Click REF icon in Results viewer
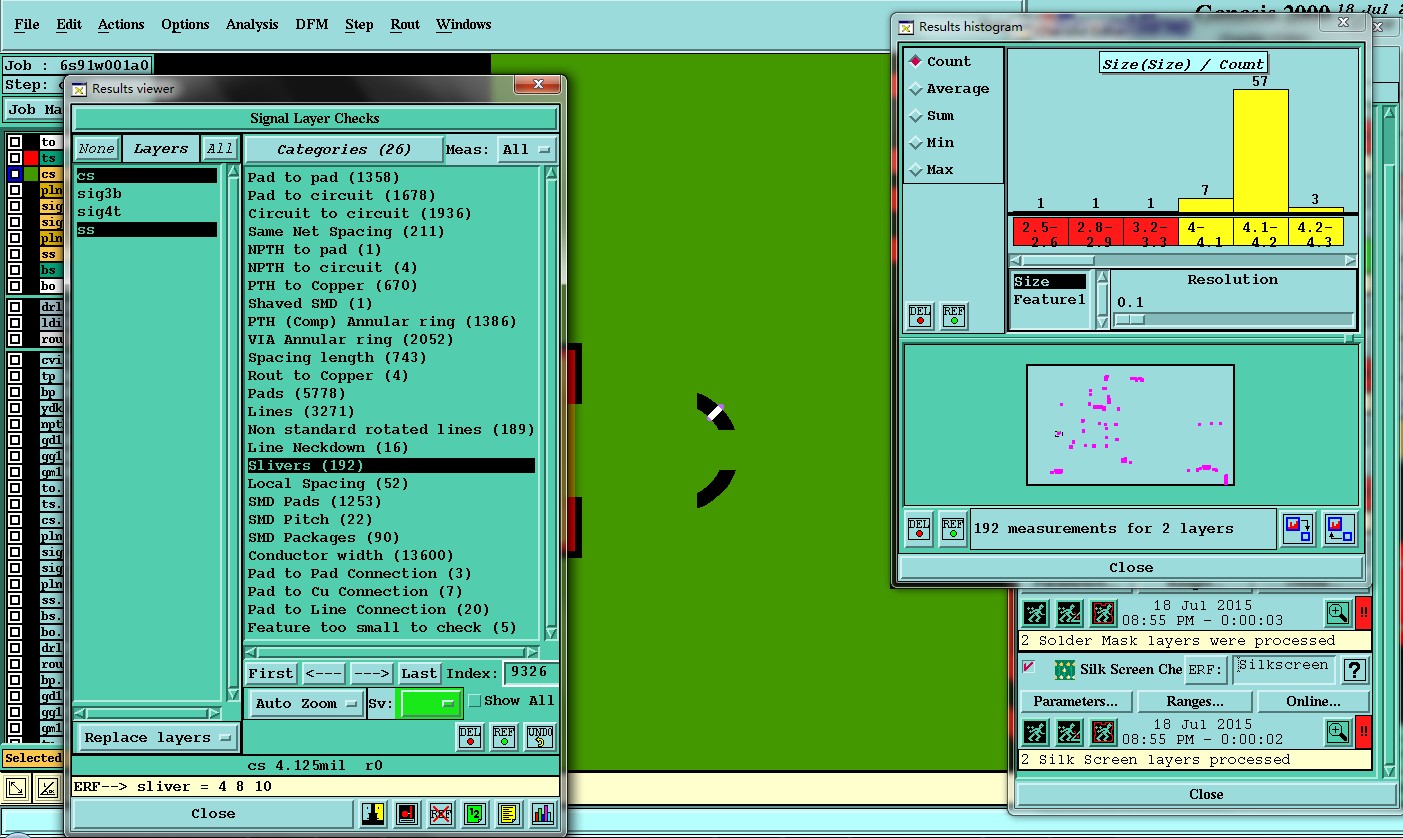1403x838 pixels. 504,737
